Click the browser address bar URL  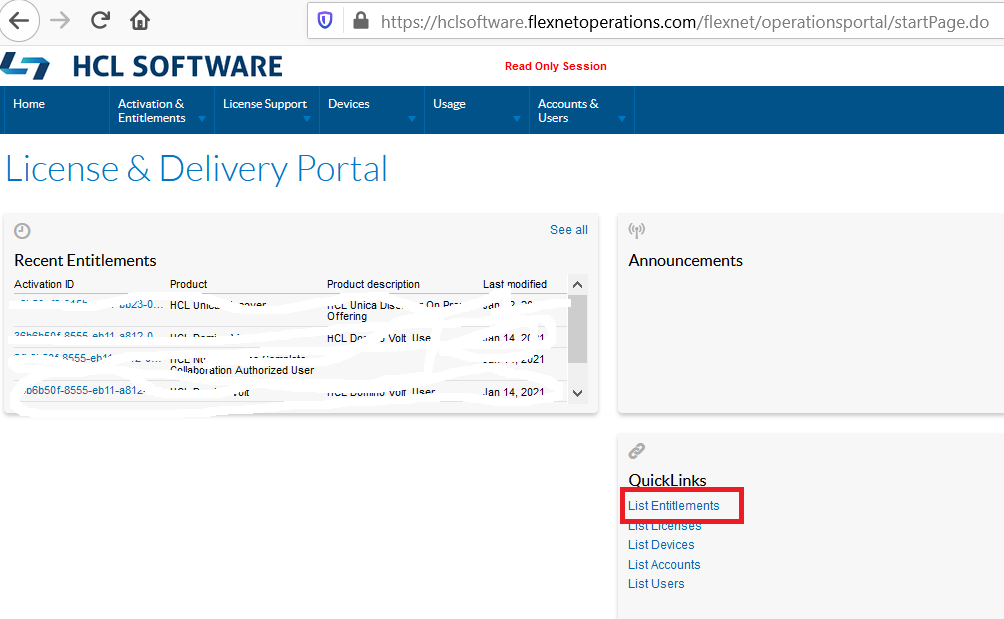click(684, 21)
